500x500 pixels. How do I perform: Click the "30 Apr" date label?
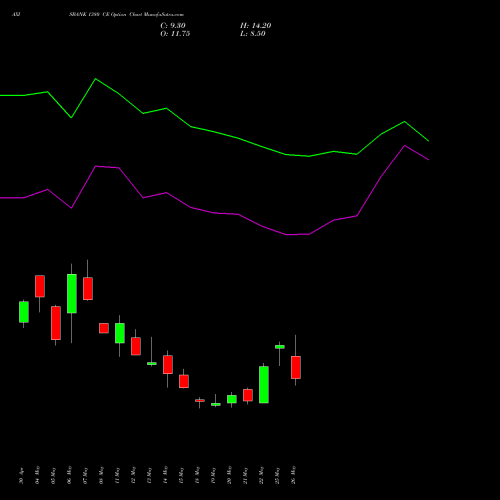(22, 476)
